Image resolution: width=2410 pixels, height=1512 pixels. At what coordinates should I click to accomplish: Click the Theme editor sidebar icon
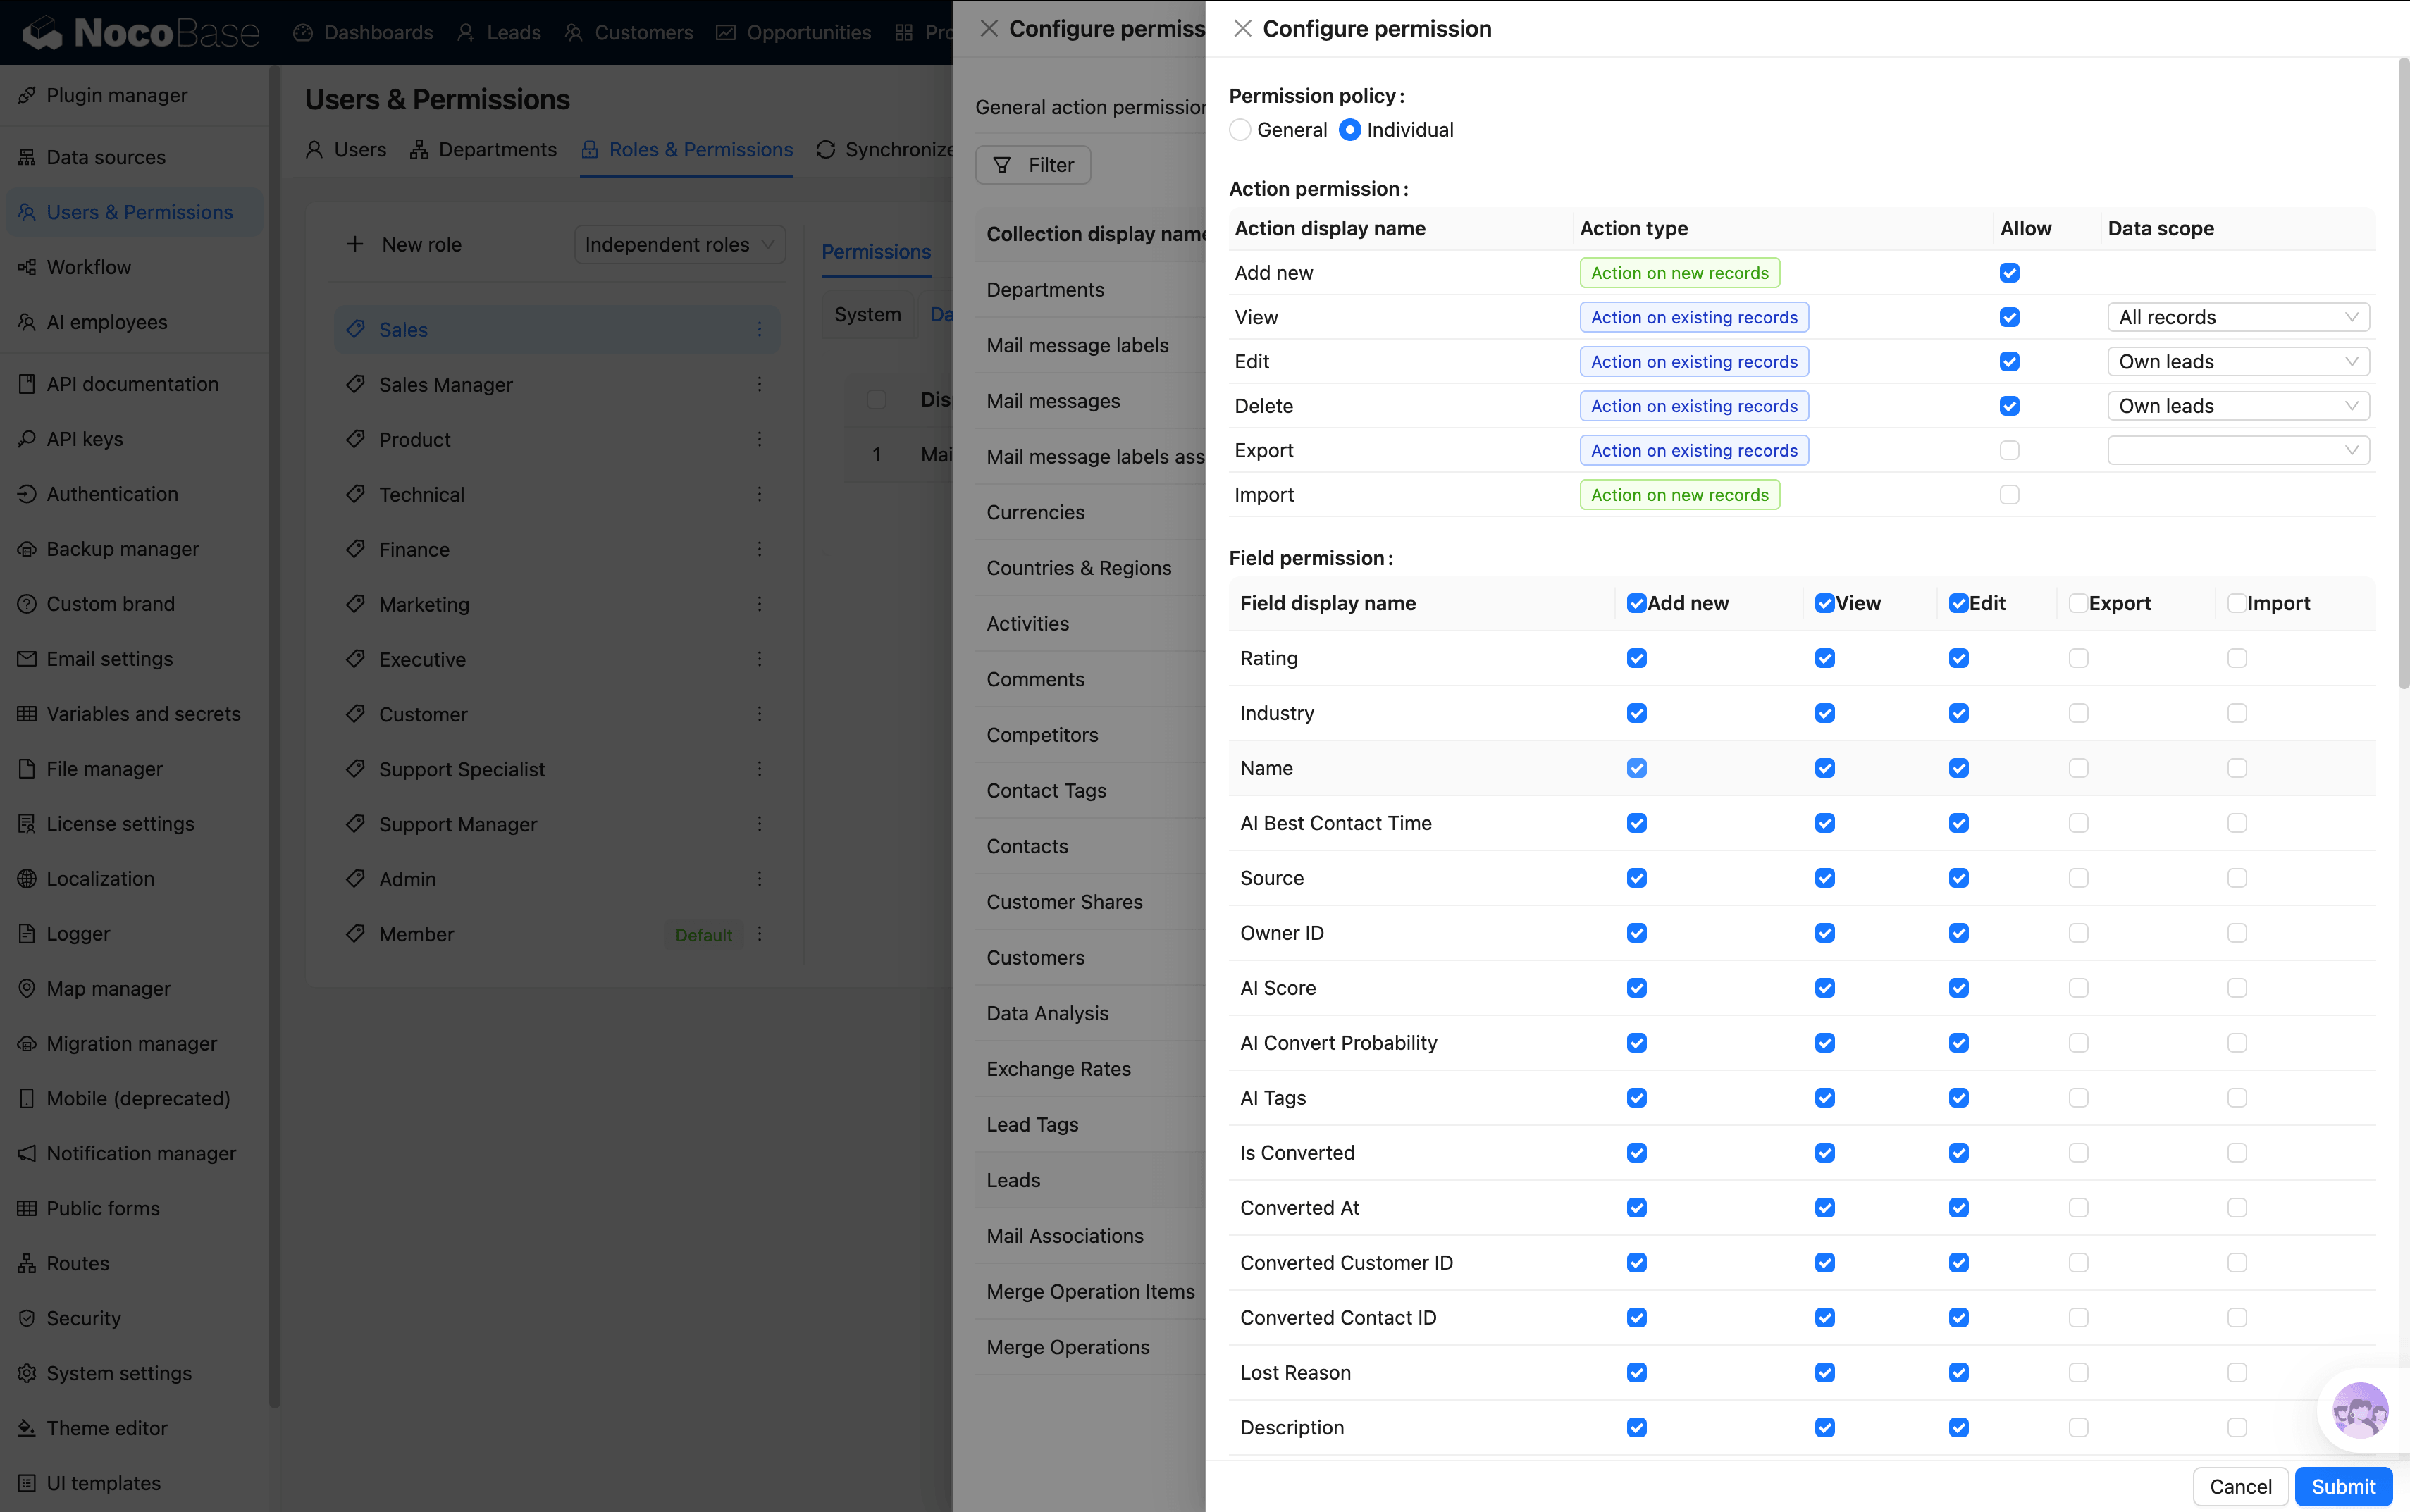[27, 1428]
